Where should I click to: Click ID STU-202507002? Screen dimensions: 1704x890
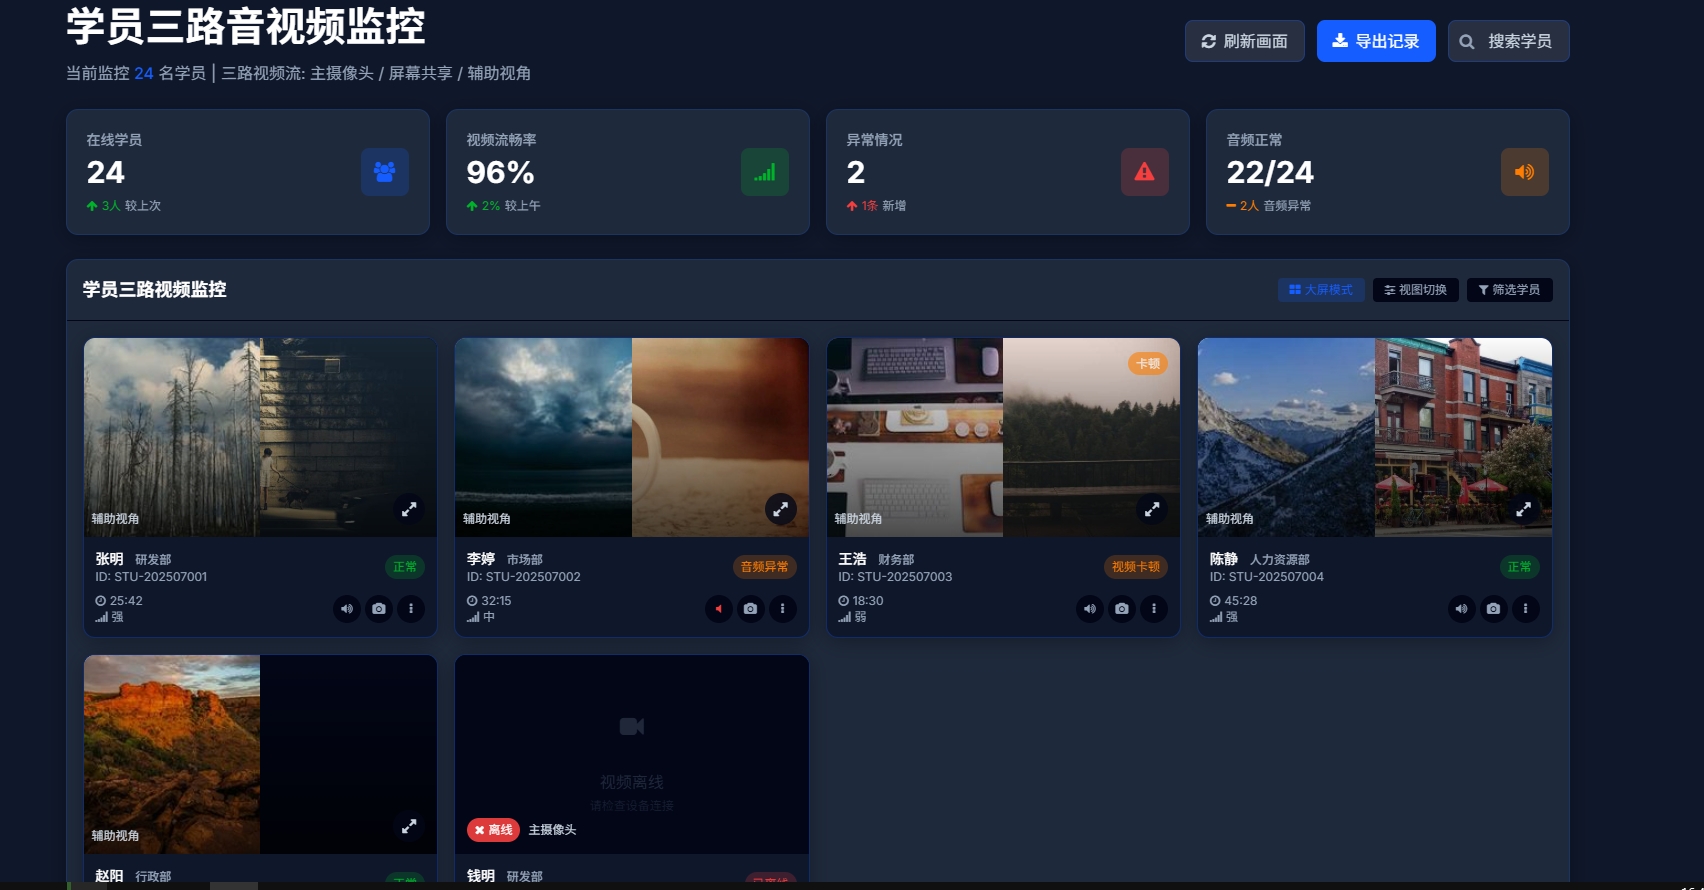pos(523,577)
